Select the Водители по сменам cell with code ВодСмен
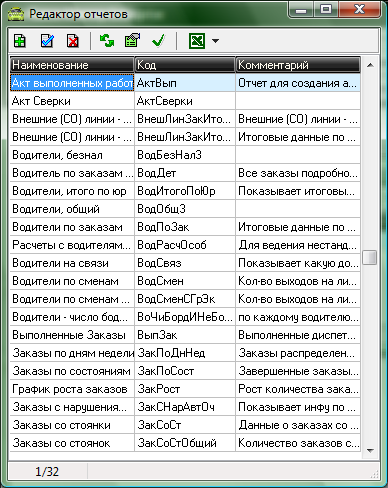The height and width of the screenshot is (488, 388). [x=72, y=281]
